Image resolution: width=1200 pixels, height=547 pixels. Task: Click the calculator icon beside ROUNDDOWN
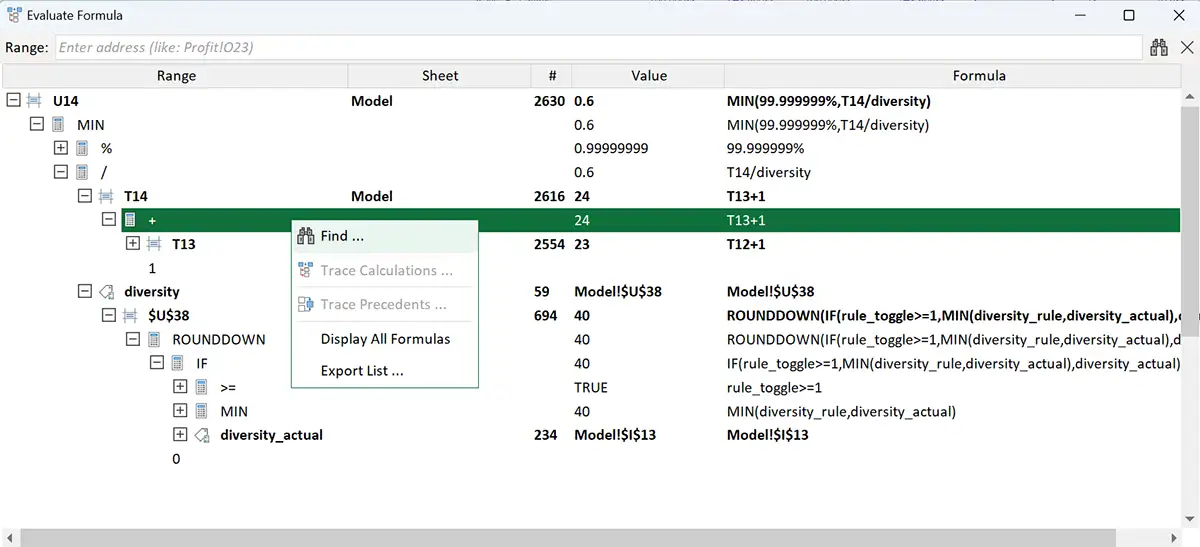(x=155, y=339)
